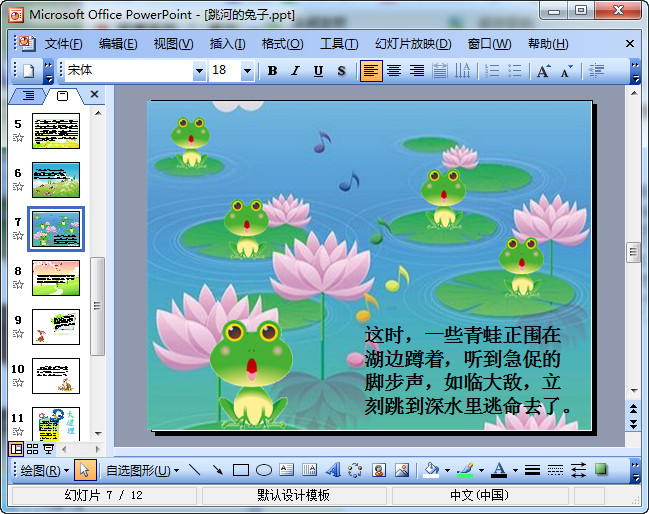Center align the text
The width and height of the screenshot is (649, 514).
click(394, 71)
